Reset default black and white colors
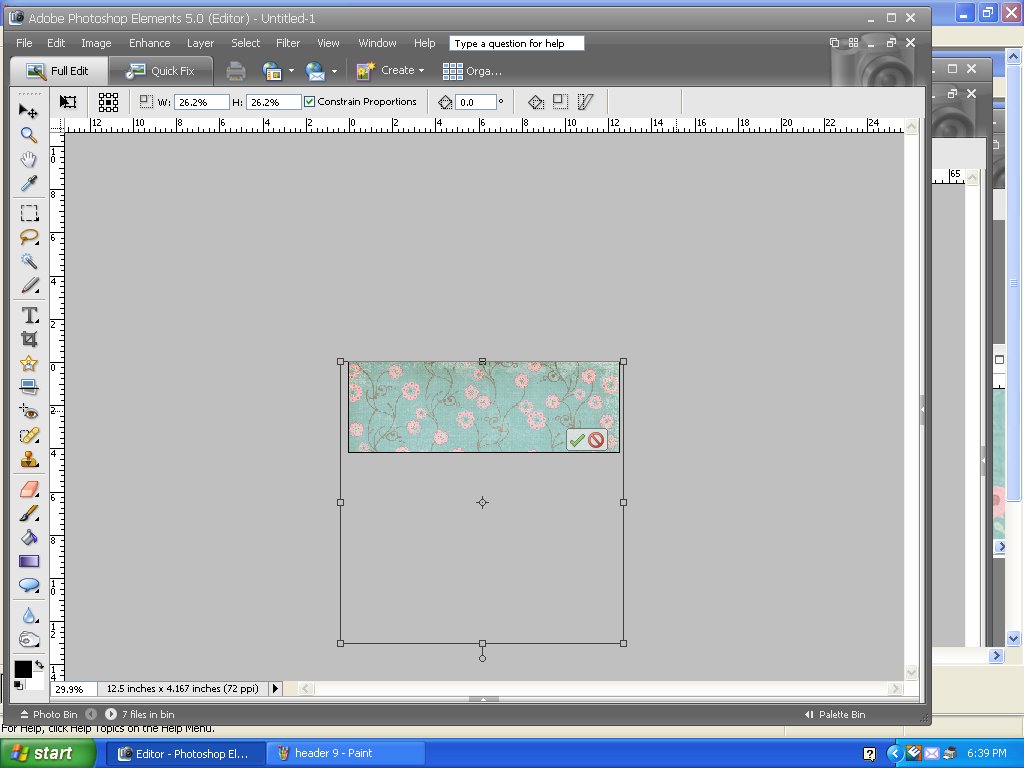This screenshot has height=768, width=1024. point(18,685)
